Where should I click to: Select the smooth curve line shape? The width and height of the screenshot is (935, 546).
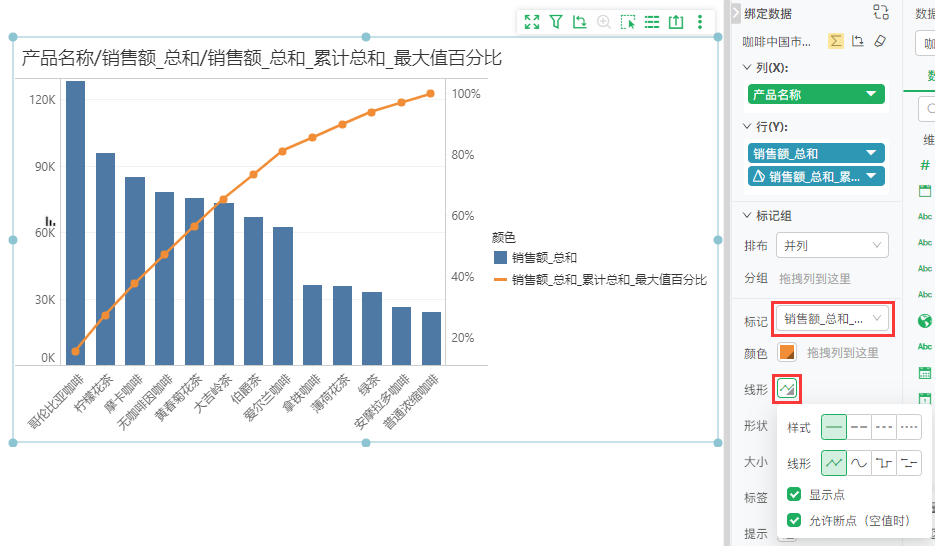(859, 463)
